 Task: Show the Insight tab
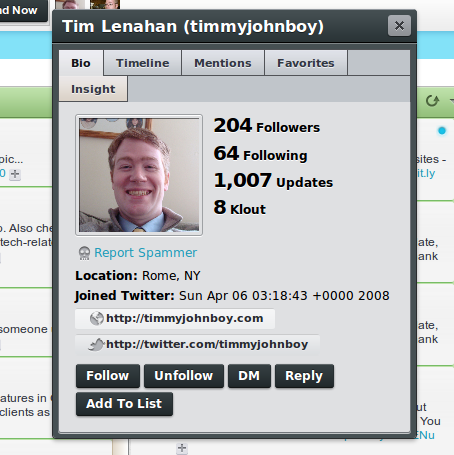[93, 89]
